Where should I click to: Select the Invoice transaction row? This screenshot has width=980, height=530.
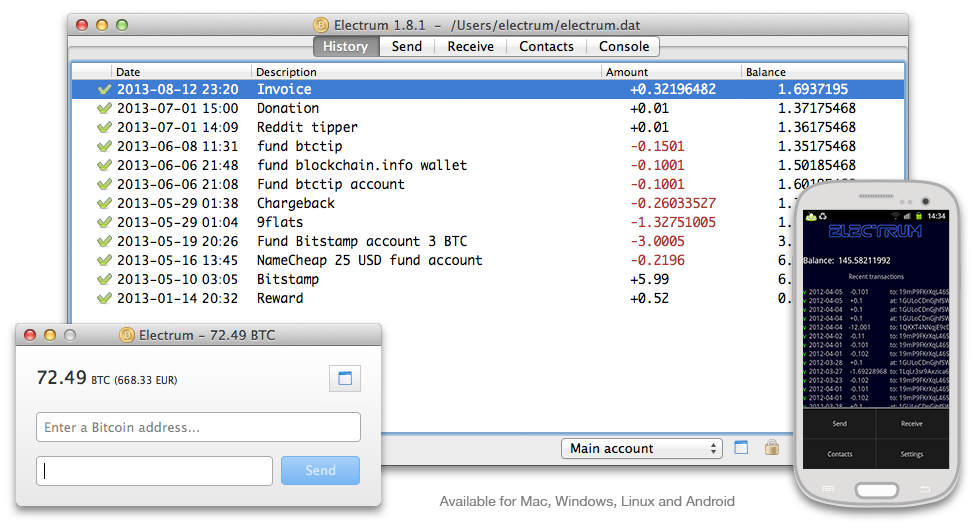click(488, 89)
